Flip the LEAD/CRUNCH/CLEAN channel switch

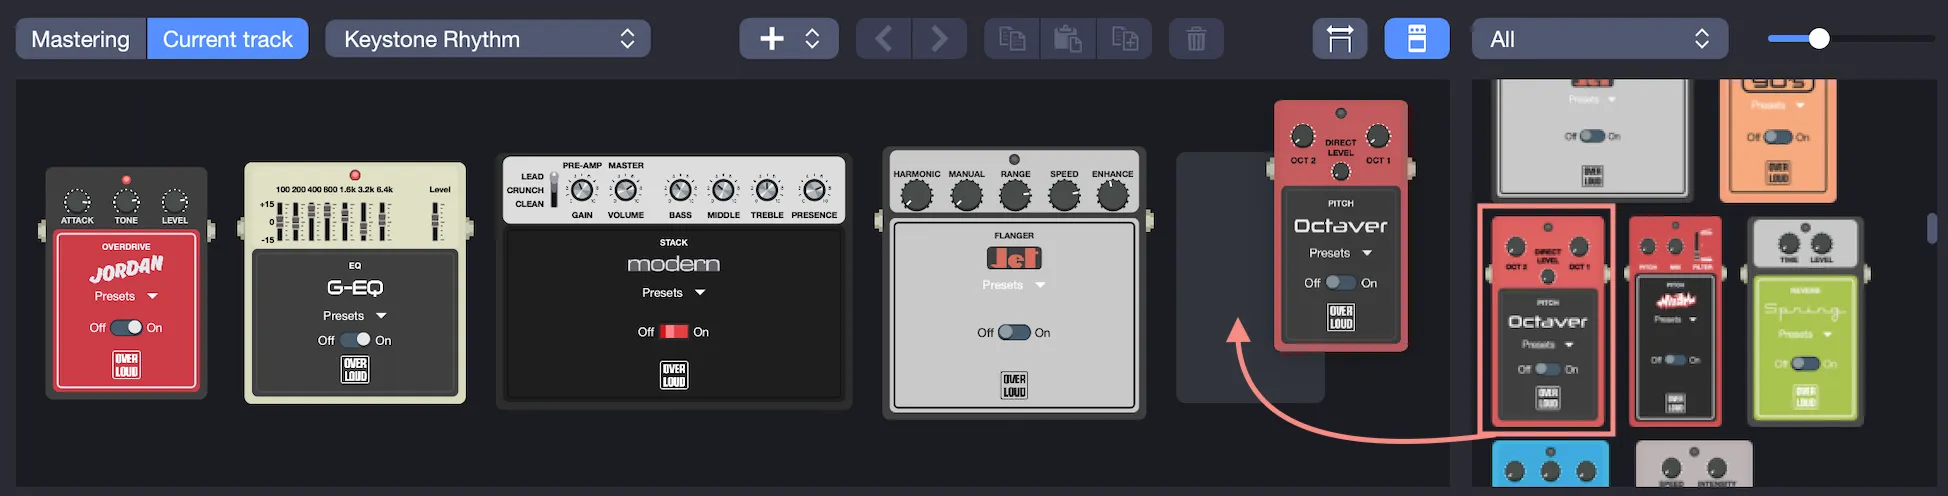[x=554, y=190]
